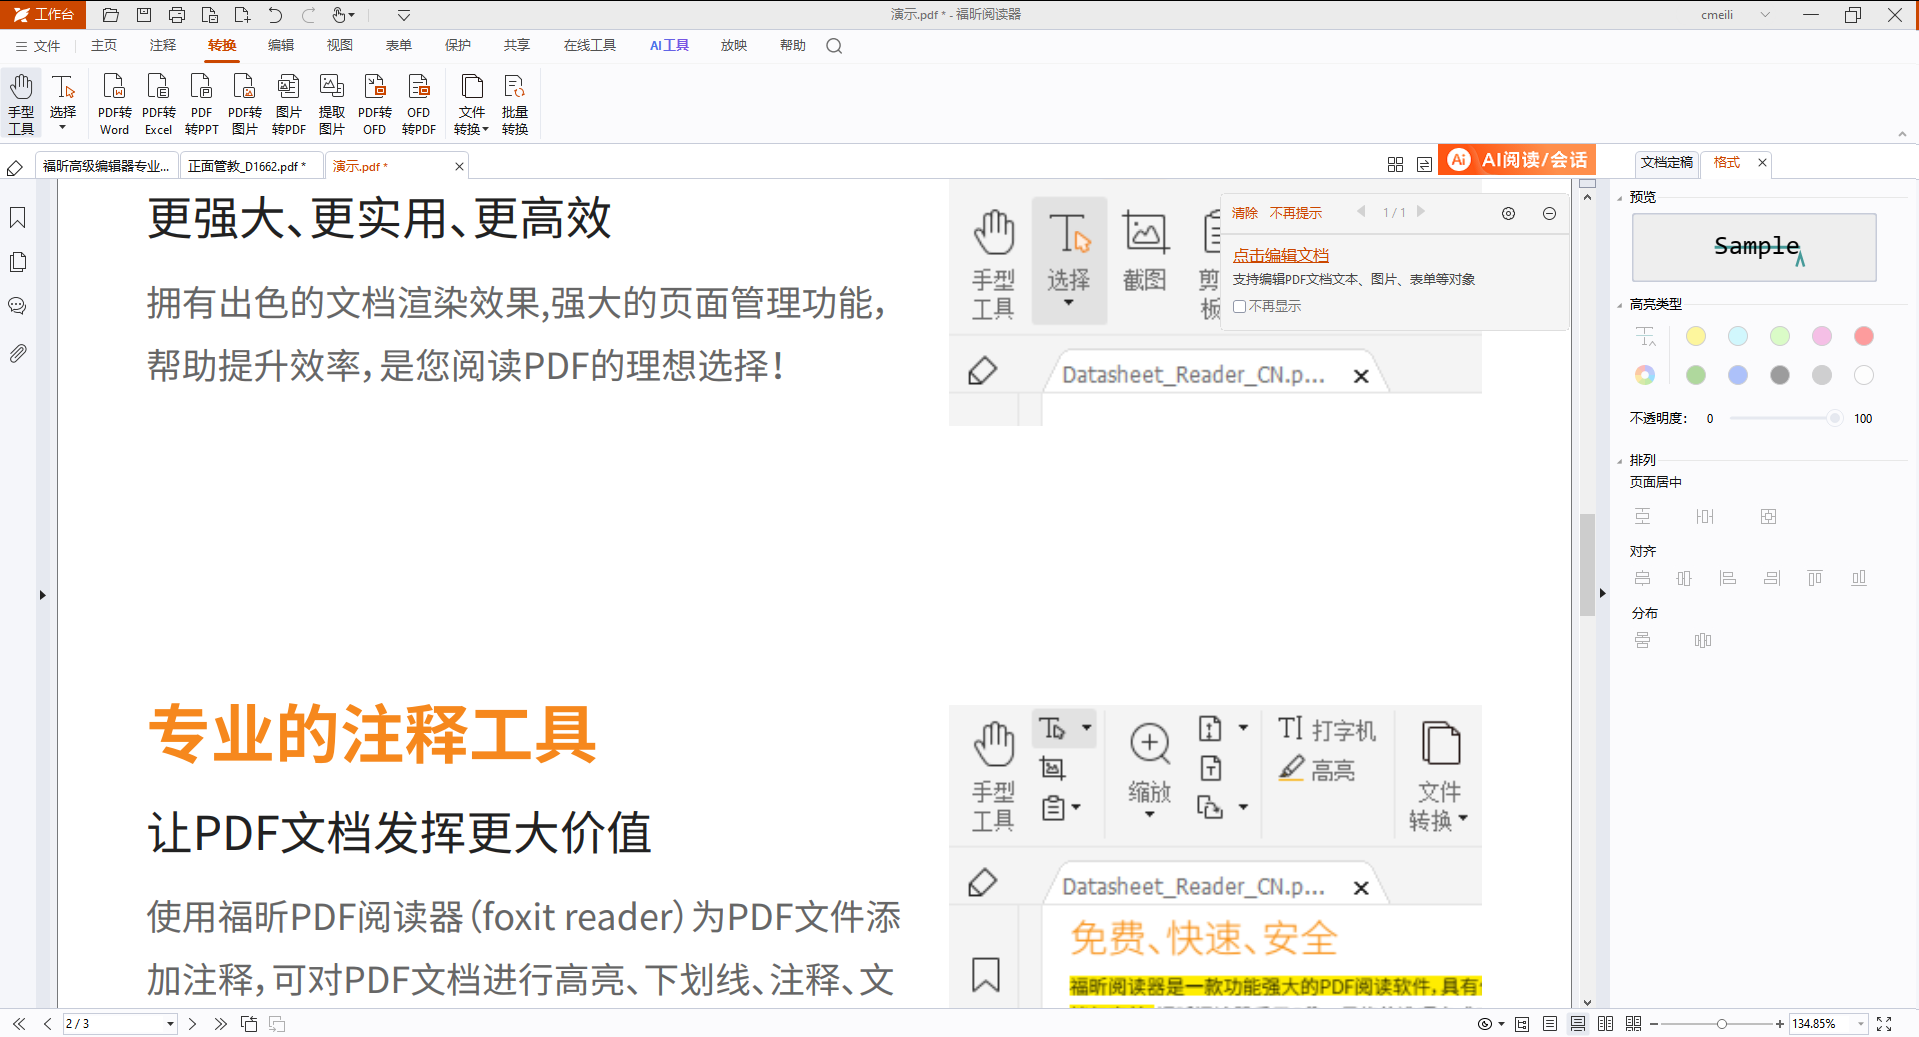
Task: Open the 文件 menu
Action: 38,46
